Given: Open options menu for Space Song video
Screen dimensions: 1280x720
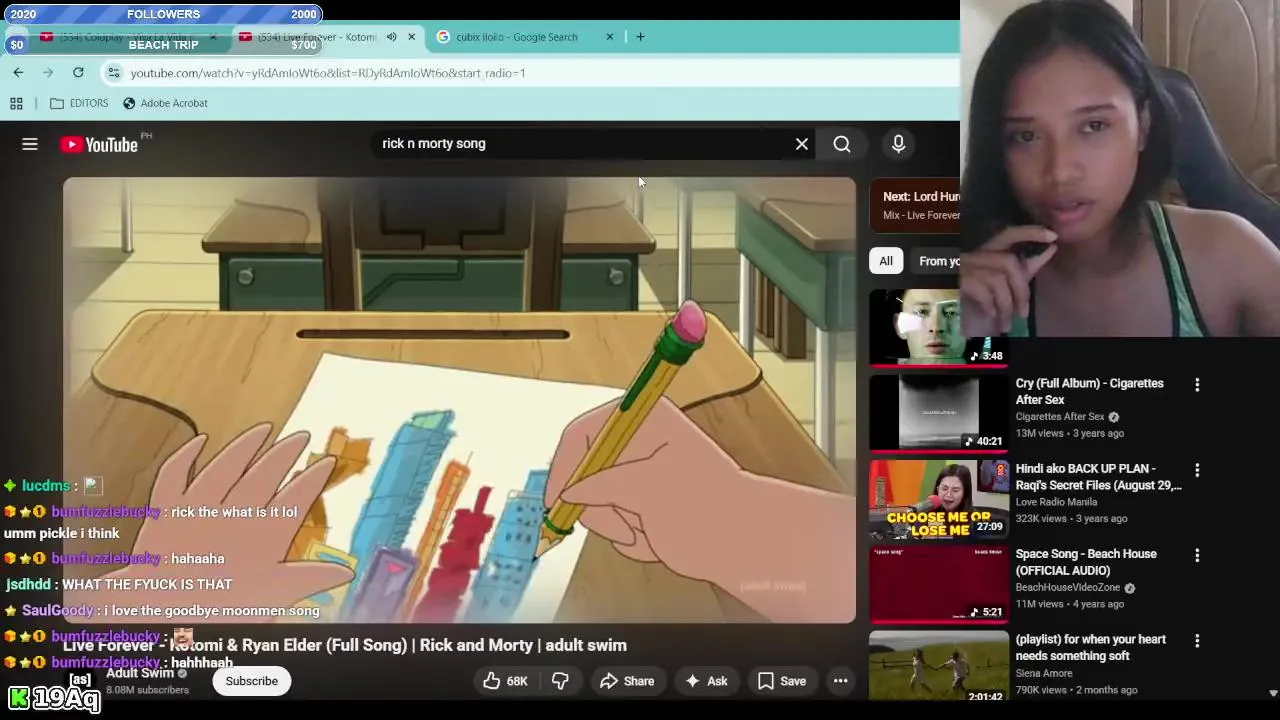Looking at the screenshot, I should (x=1197, y=555).
